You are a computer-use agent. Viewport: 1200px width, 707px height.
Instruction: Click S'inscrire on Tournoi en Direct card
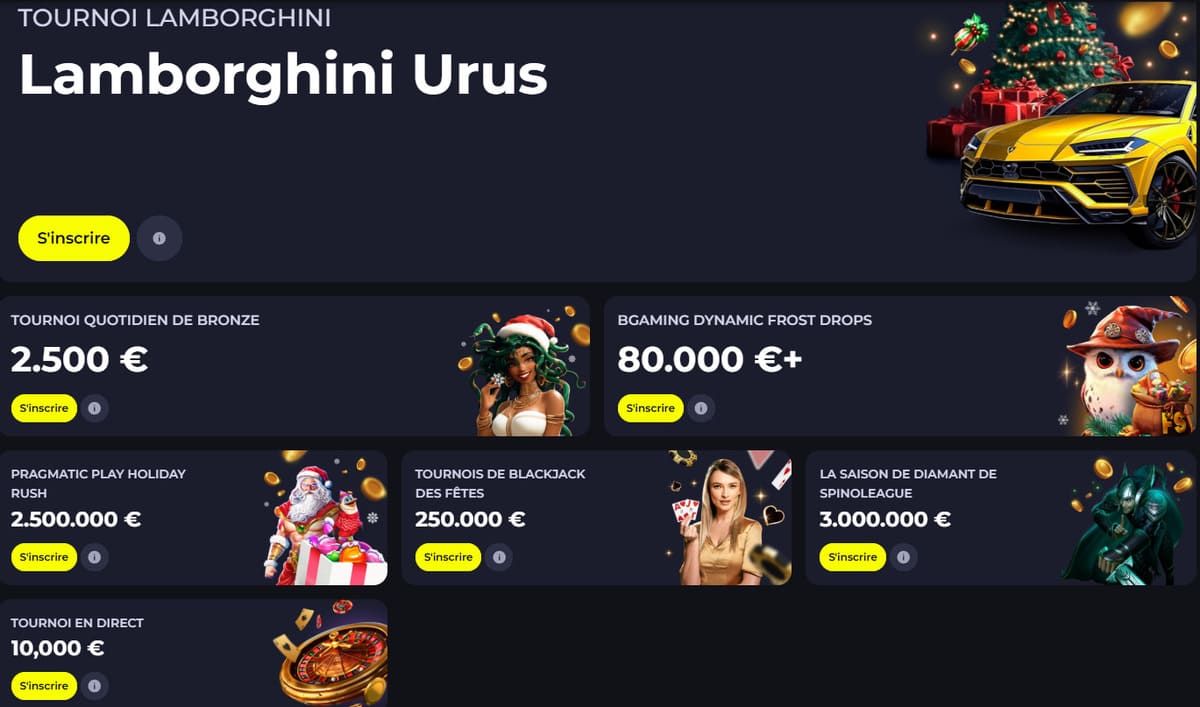[x=44, y=686]
